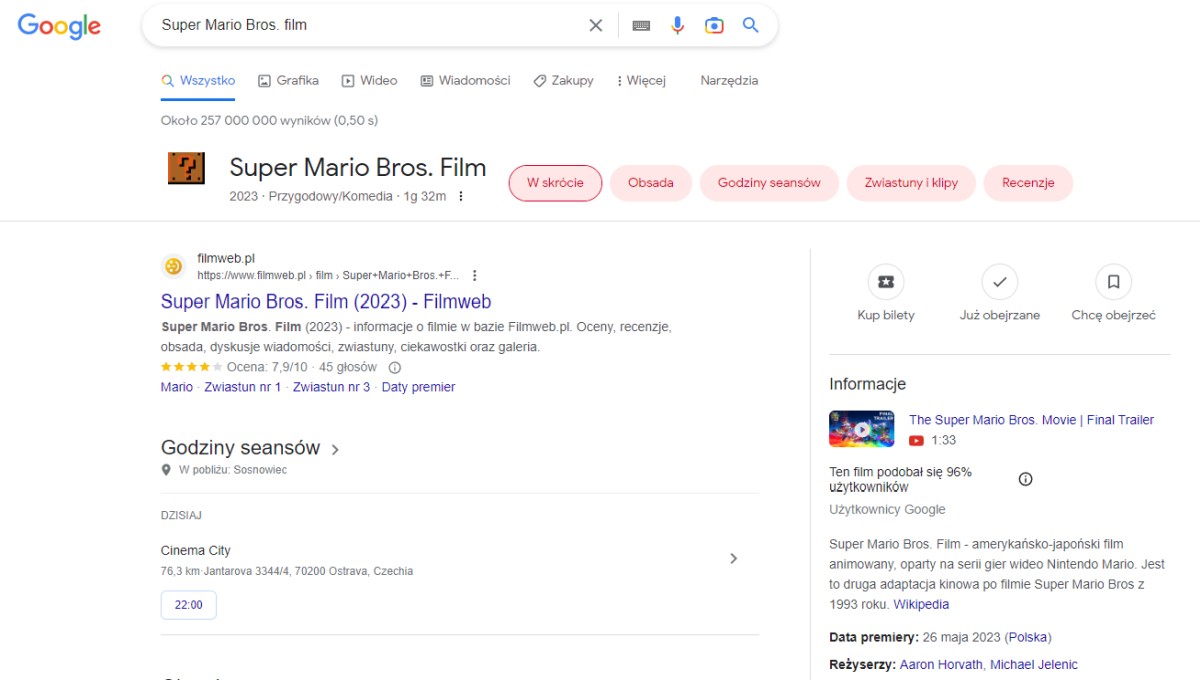Click the Final Trailer video thumbnail

tap(861, 428)
